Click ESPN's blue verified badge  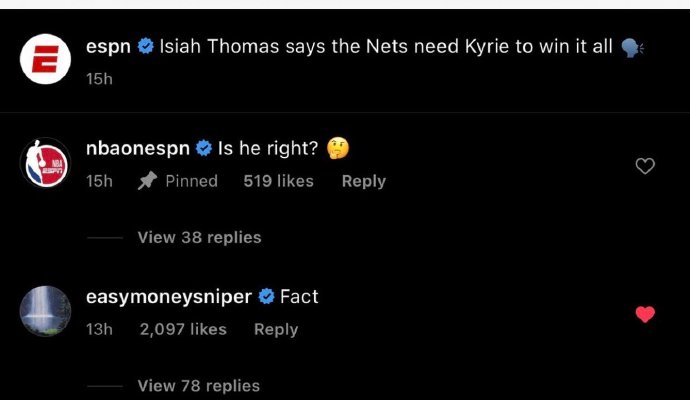click(x=146, y=47)
